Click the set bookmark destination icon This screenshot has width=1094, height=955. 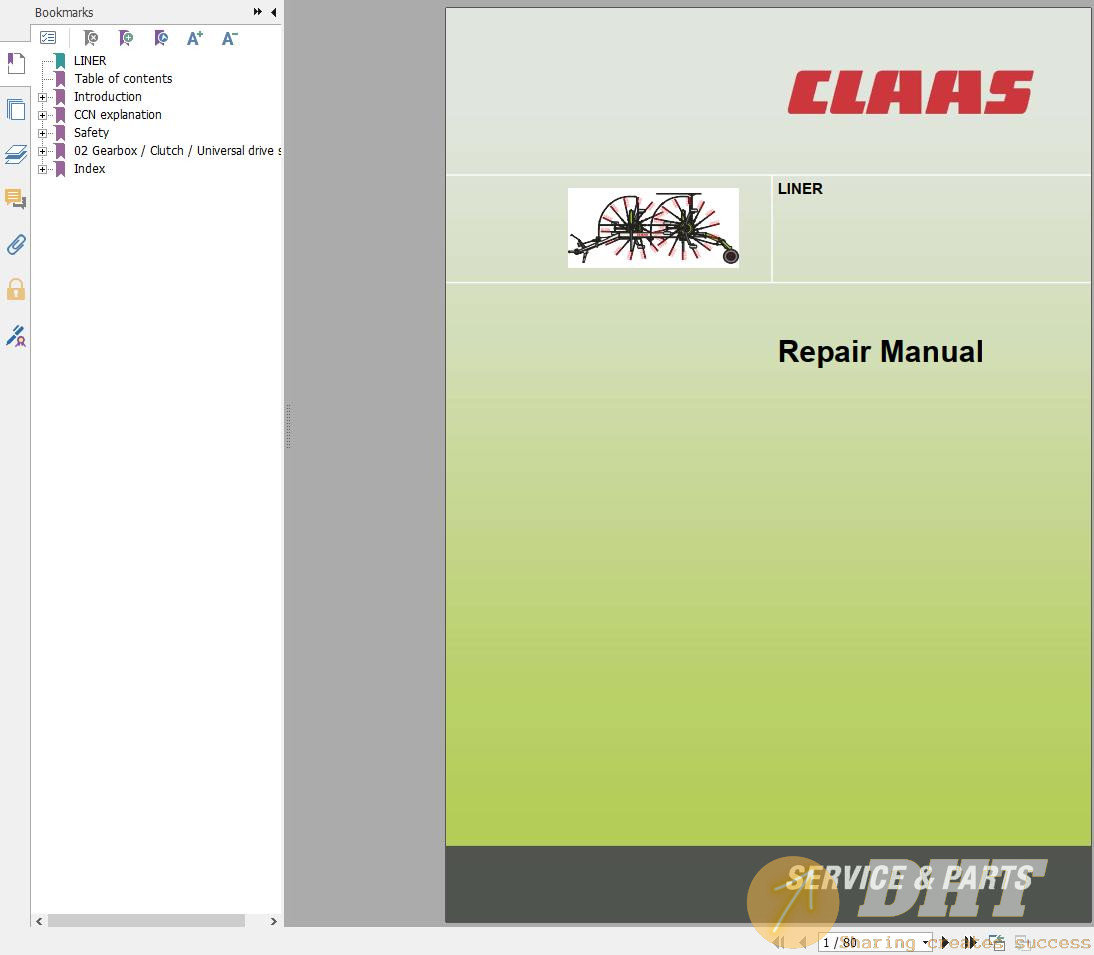(160, 38)
